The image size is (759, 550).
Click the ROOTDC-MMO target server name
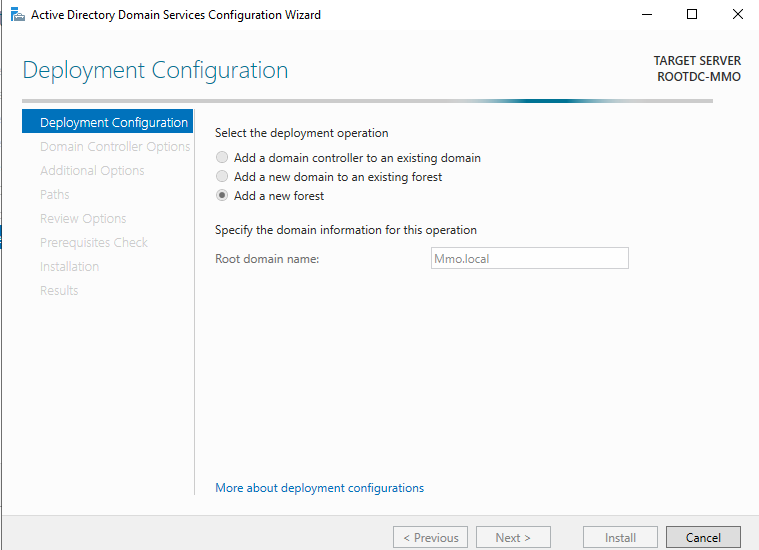coord(698,76)
